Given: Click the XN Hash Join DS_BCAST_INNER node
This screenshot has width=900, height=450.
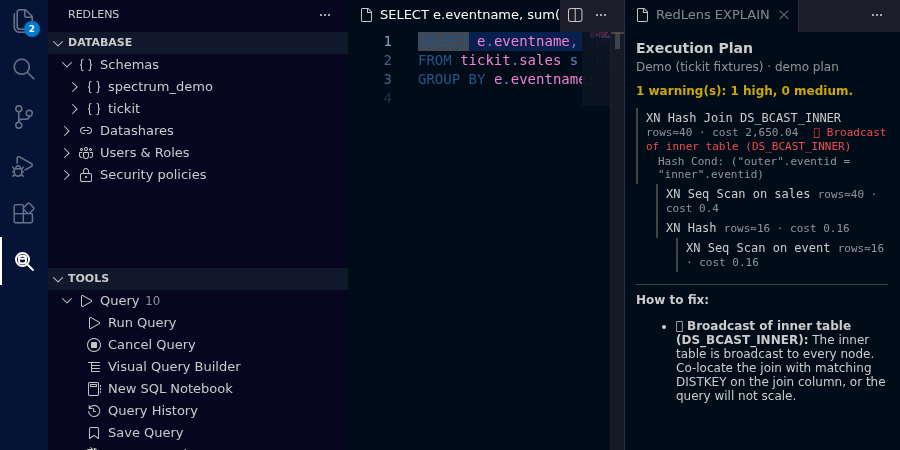Looking at the screenshot, I should tap(743, 118).
